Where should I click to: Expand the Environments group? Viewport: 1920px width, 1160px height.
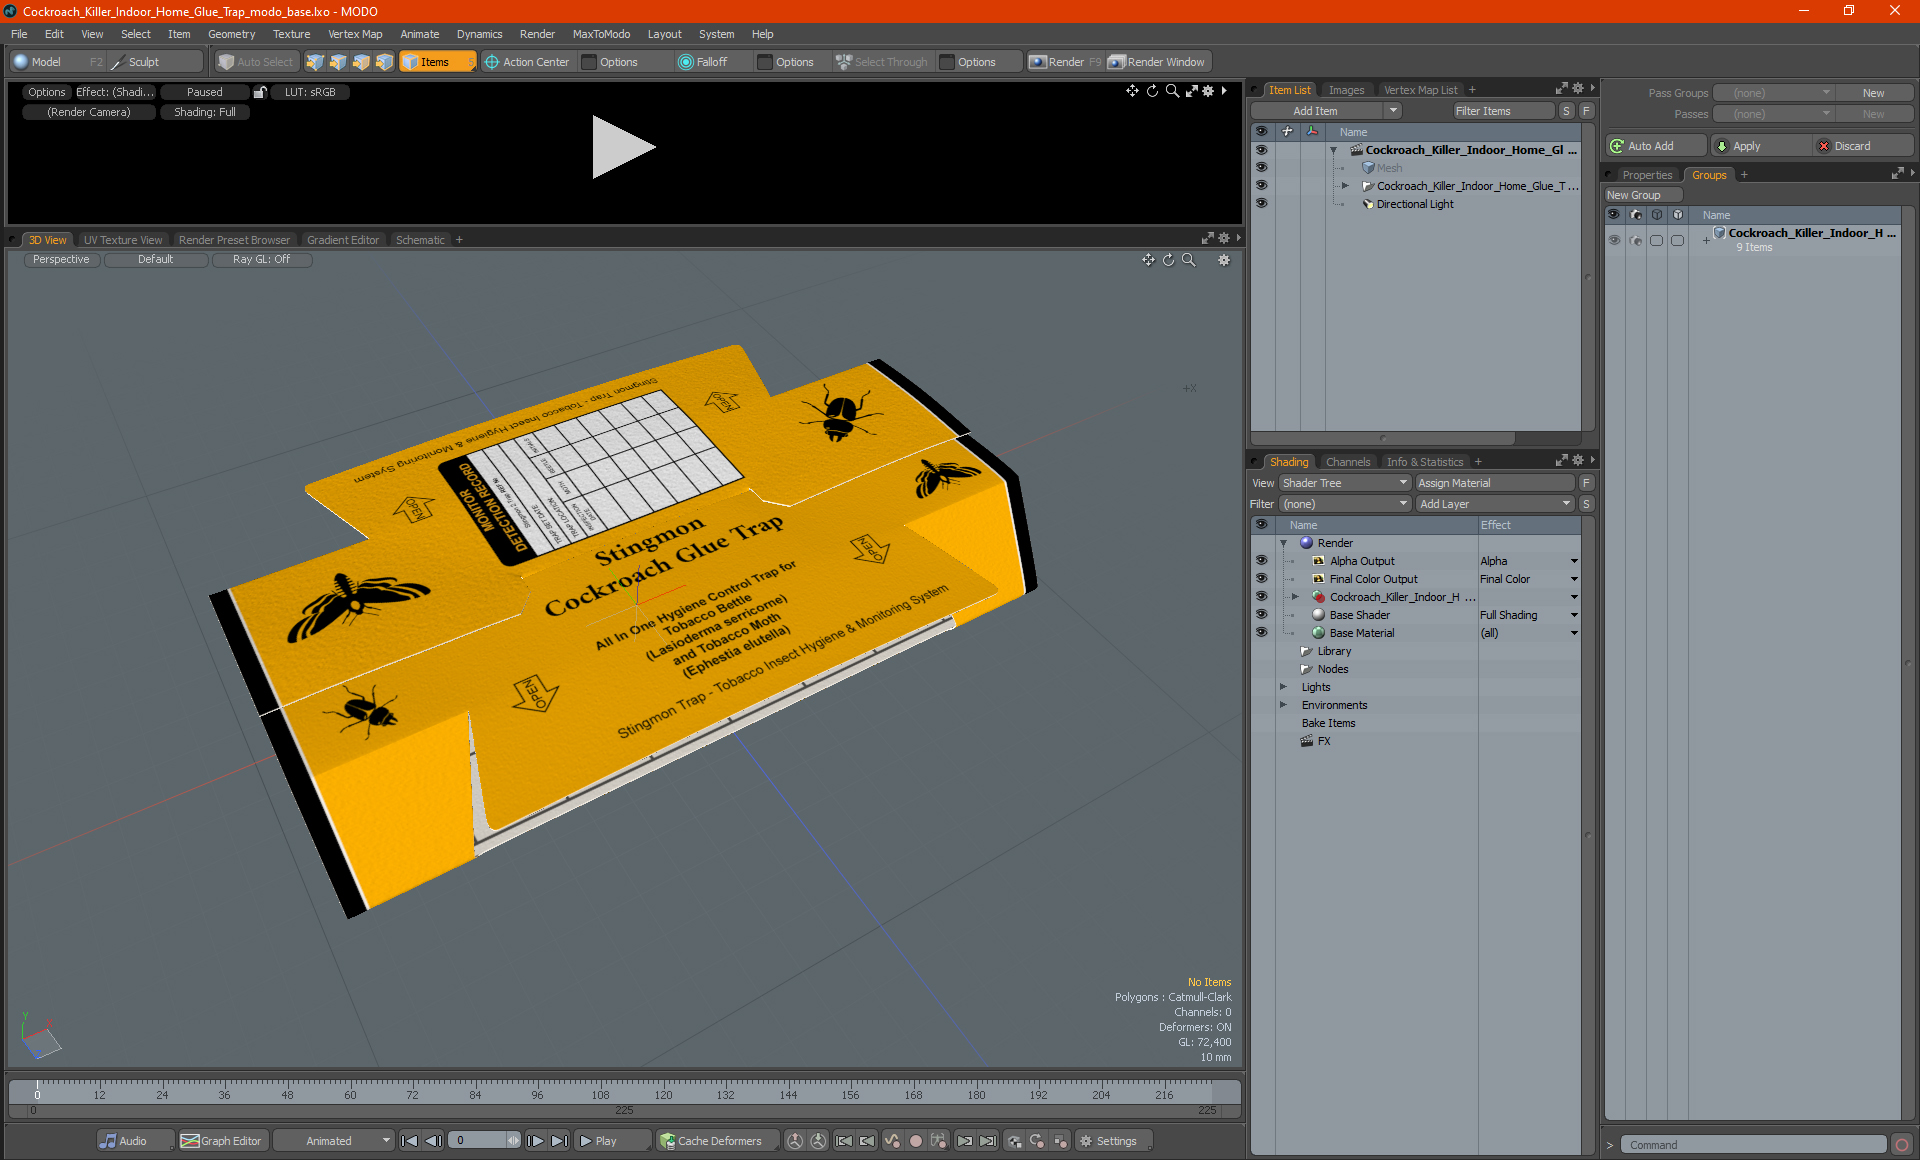pos(1283,705)
